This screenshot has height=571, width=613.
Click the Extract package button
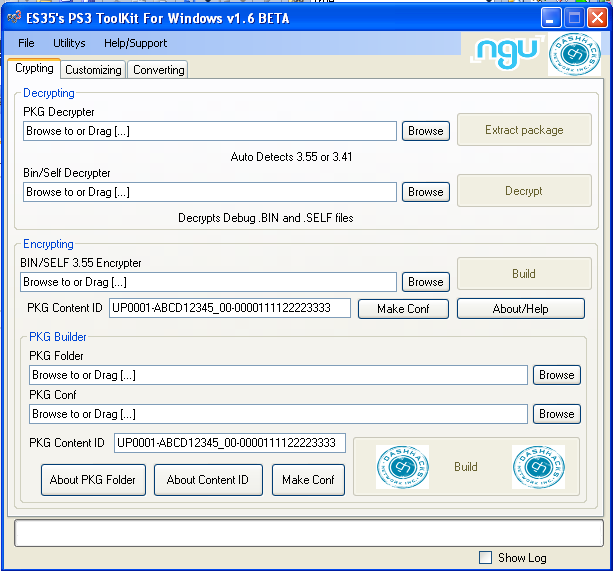pos(524,130)
